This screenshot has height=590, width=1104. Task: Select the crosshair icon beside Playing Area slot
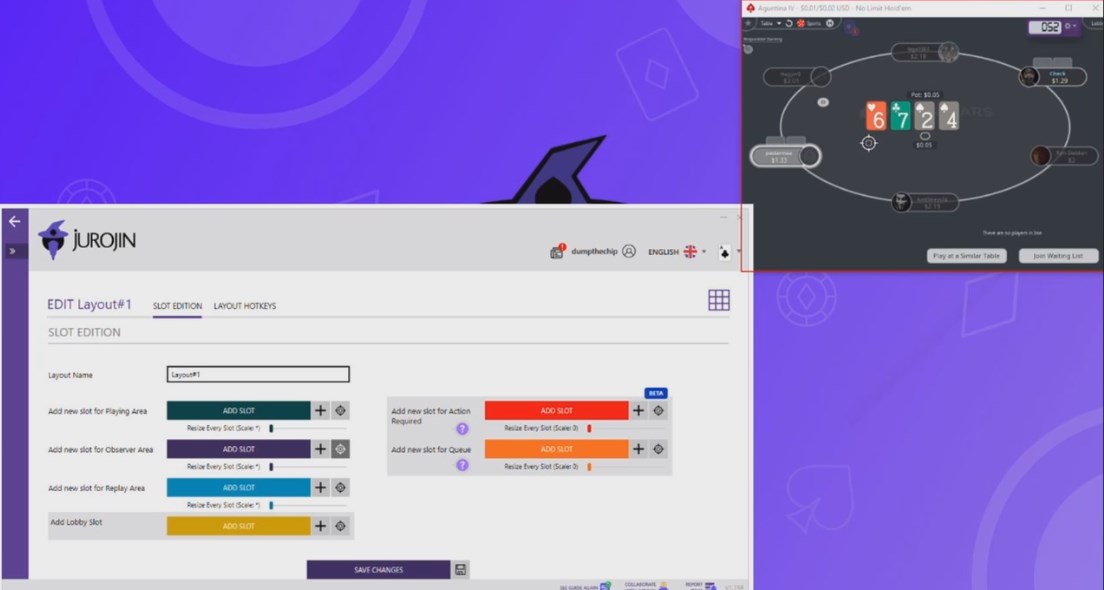coord(339,410)
